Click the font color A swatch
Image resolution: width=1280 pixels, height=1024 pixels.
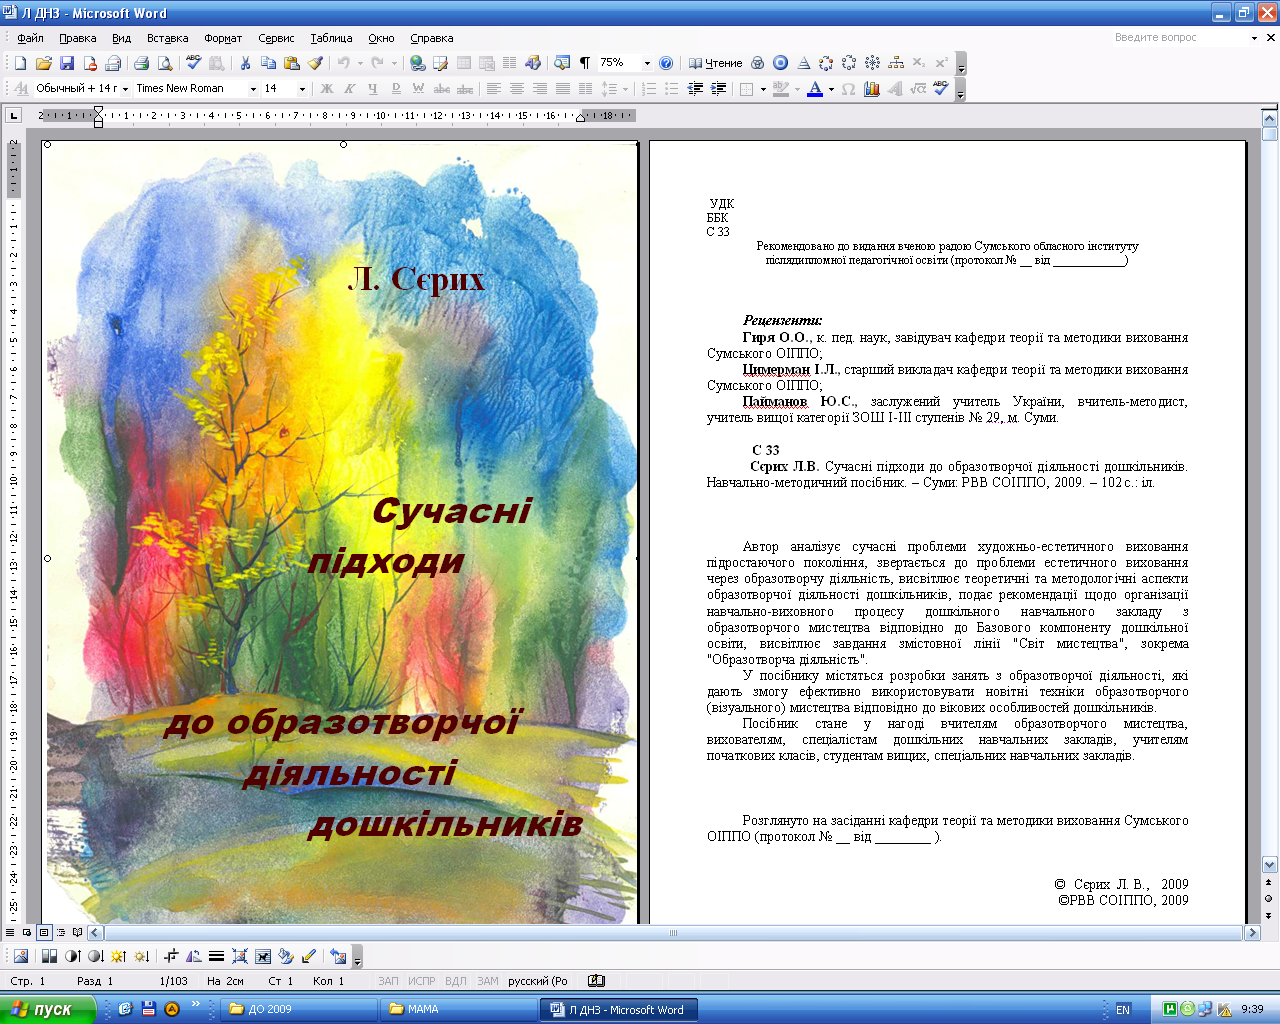[x=815, y=89]
